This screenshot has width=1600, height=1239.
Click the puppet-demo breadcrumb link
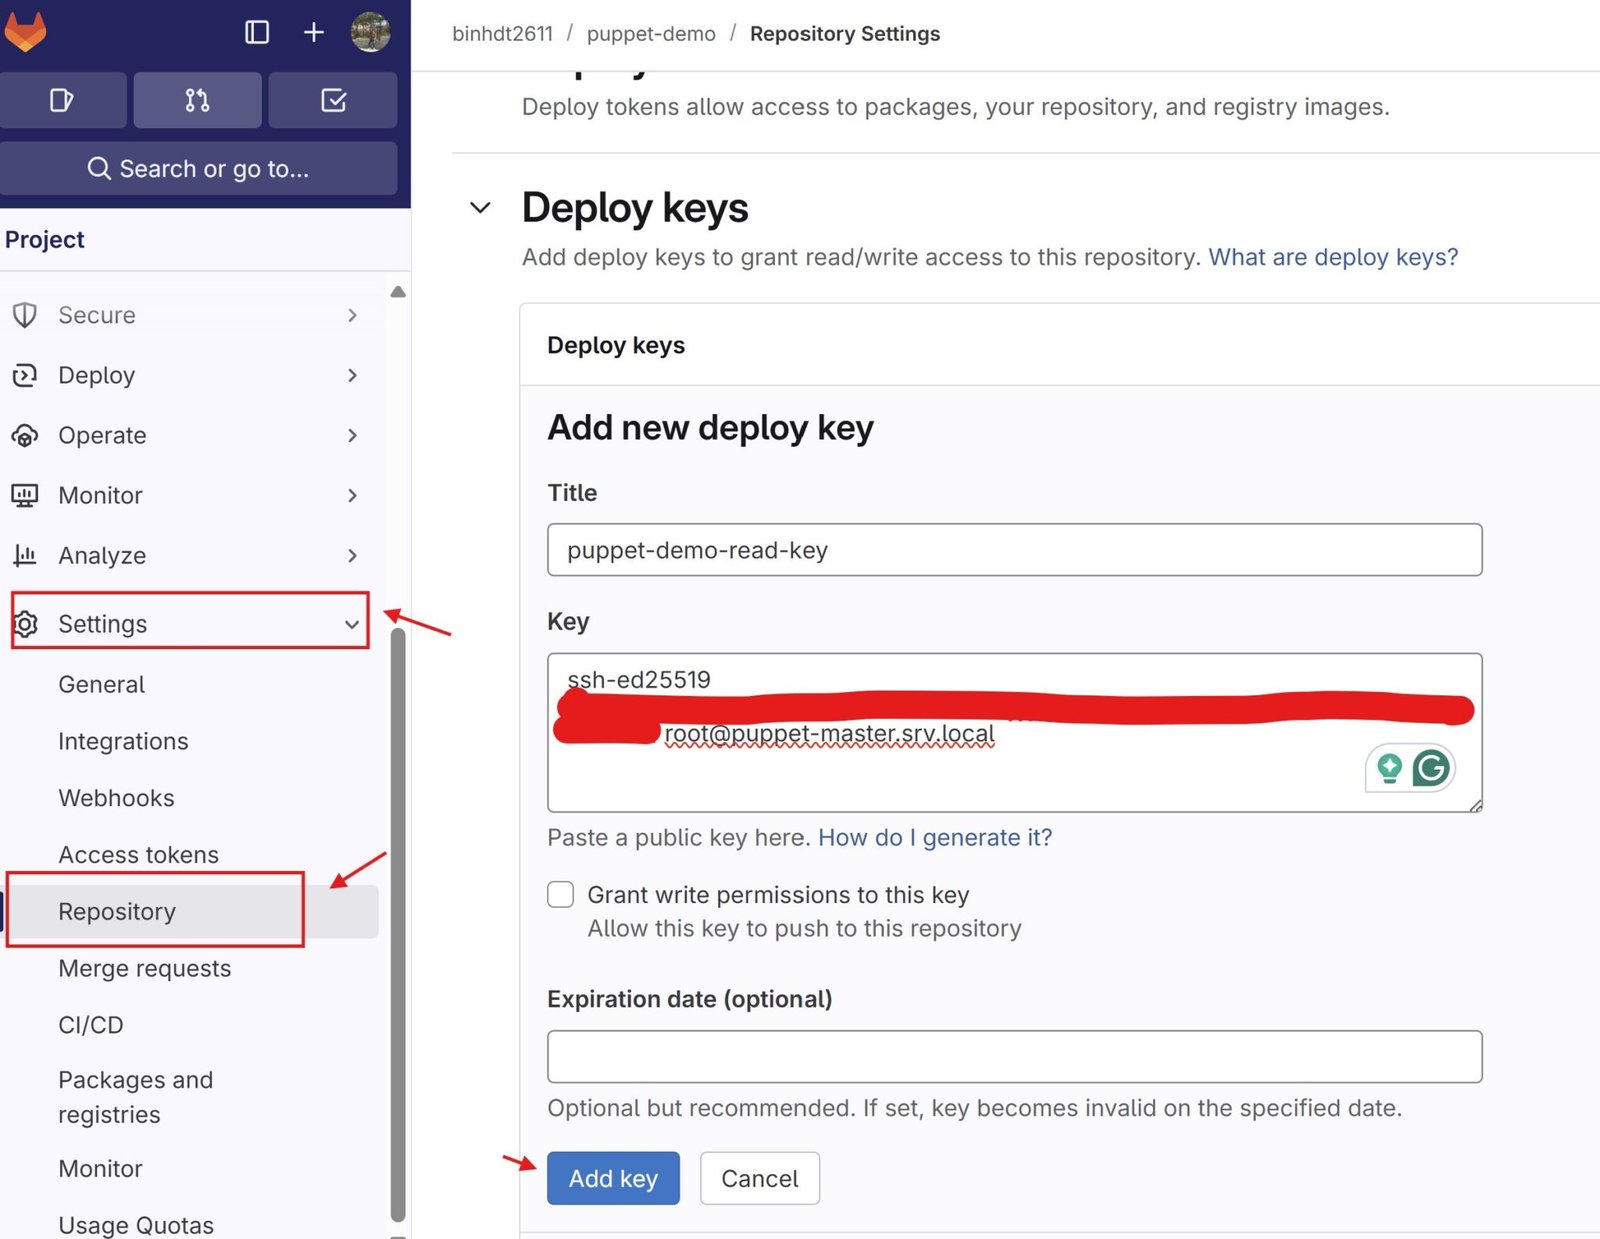pos(650,33)
